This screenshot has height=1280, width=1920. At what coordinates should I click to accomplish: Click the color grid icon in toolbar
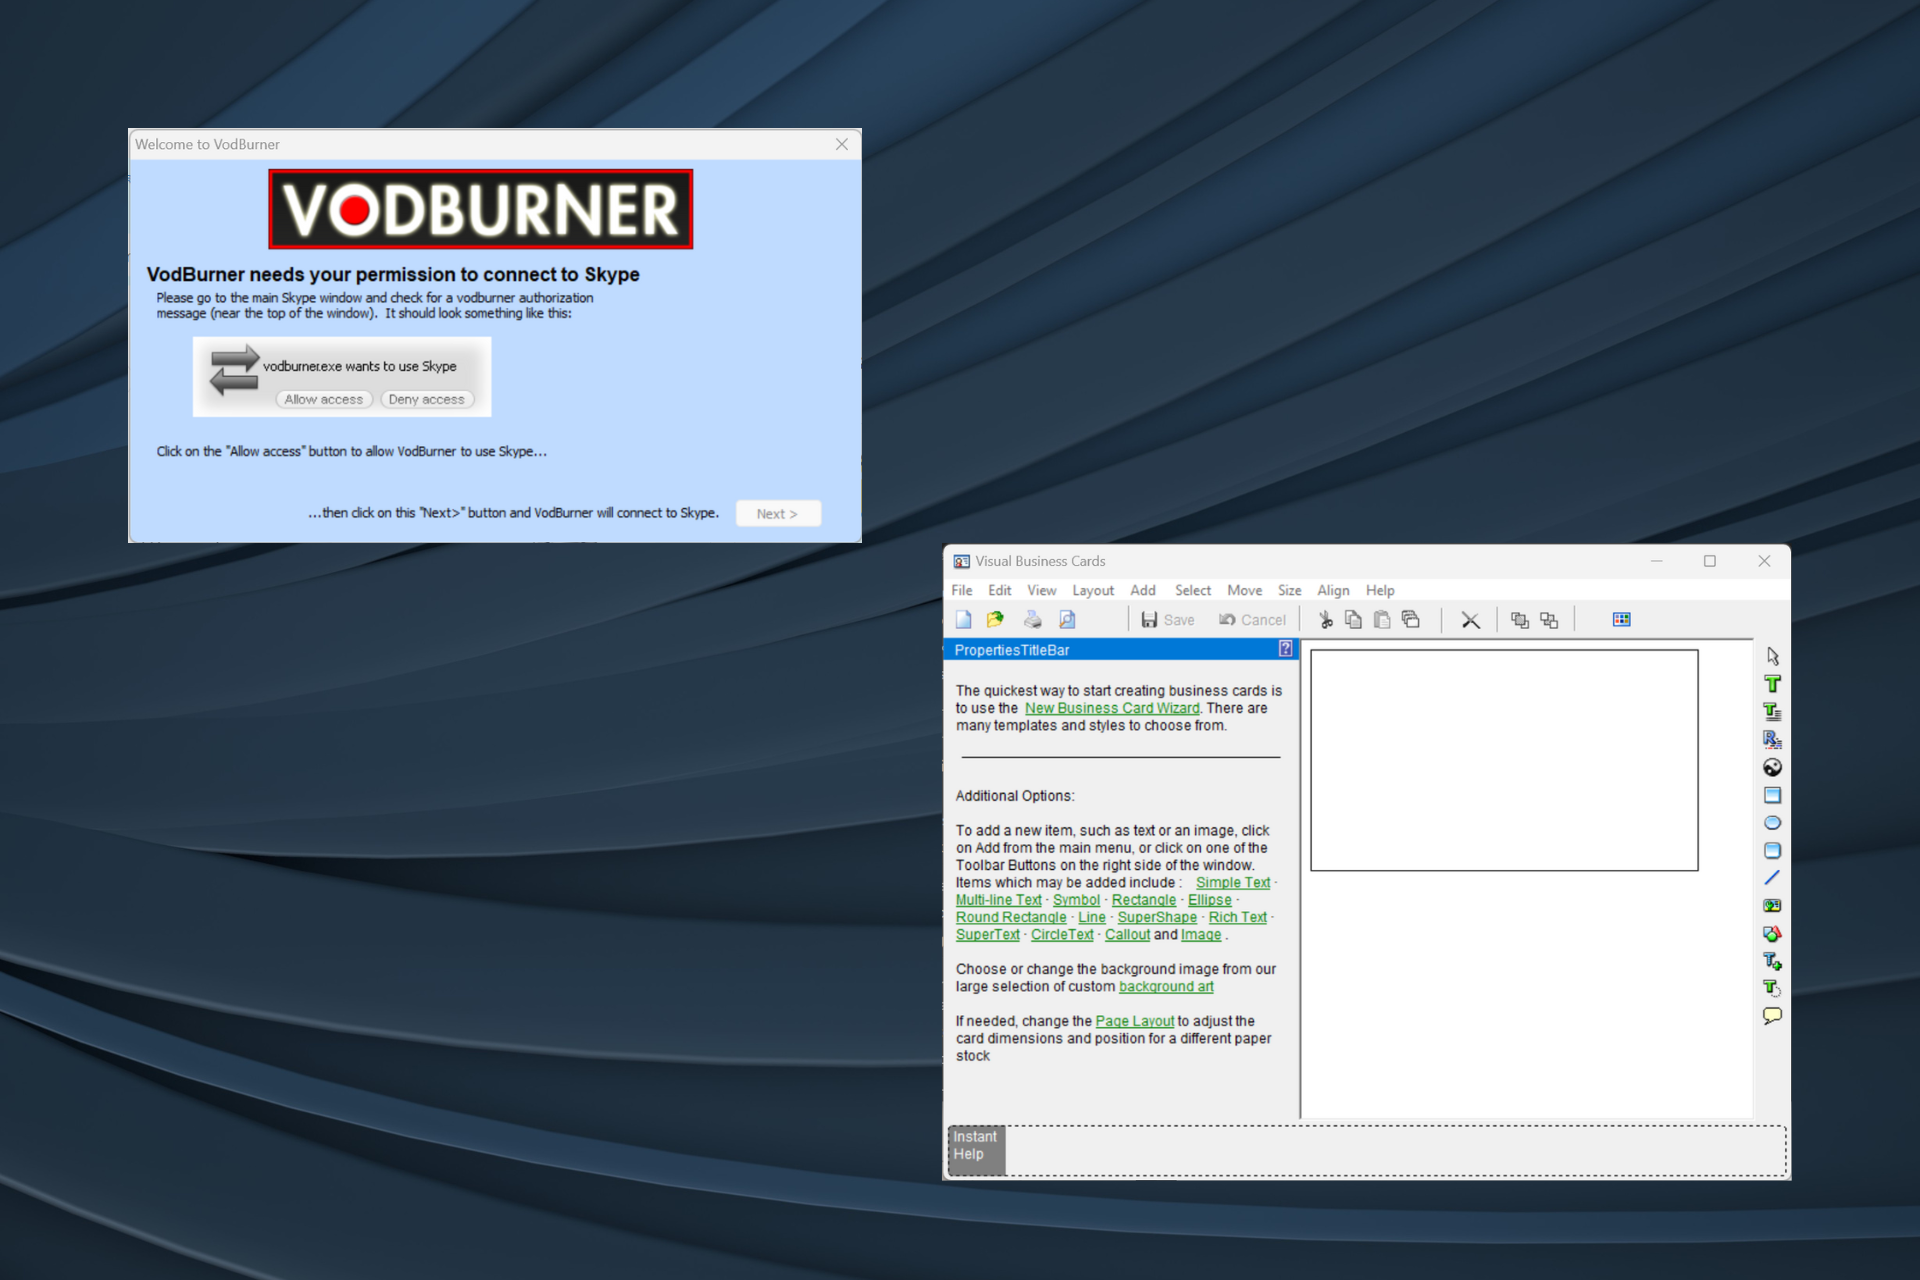click(1622, 620)
